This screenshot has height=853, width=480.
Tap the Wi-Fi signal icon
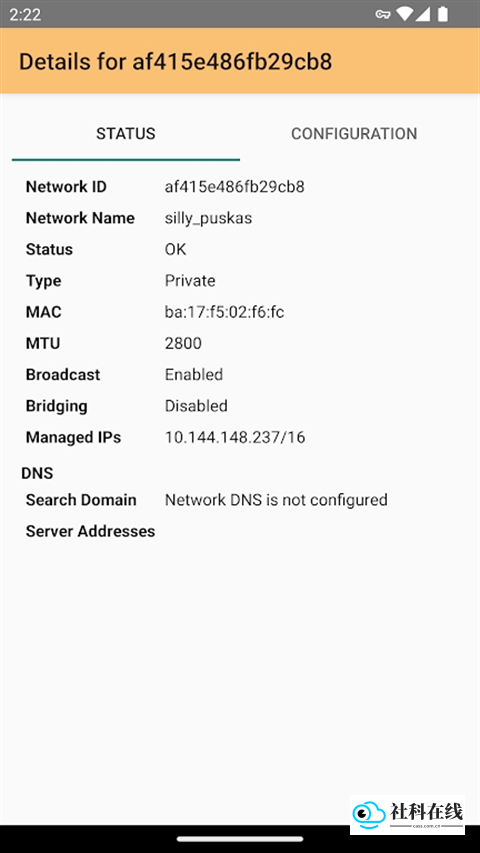[404, 14]
